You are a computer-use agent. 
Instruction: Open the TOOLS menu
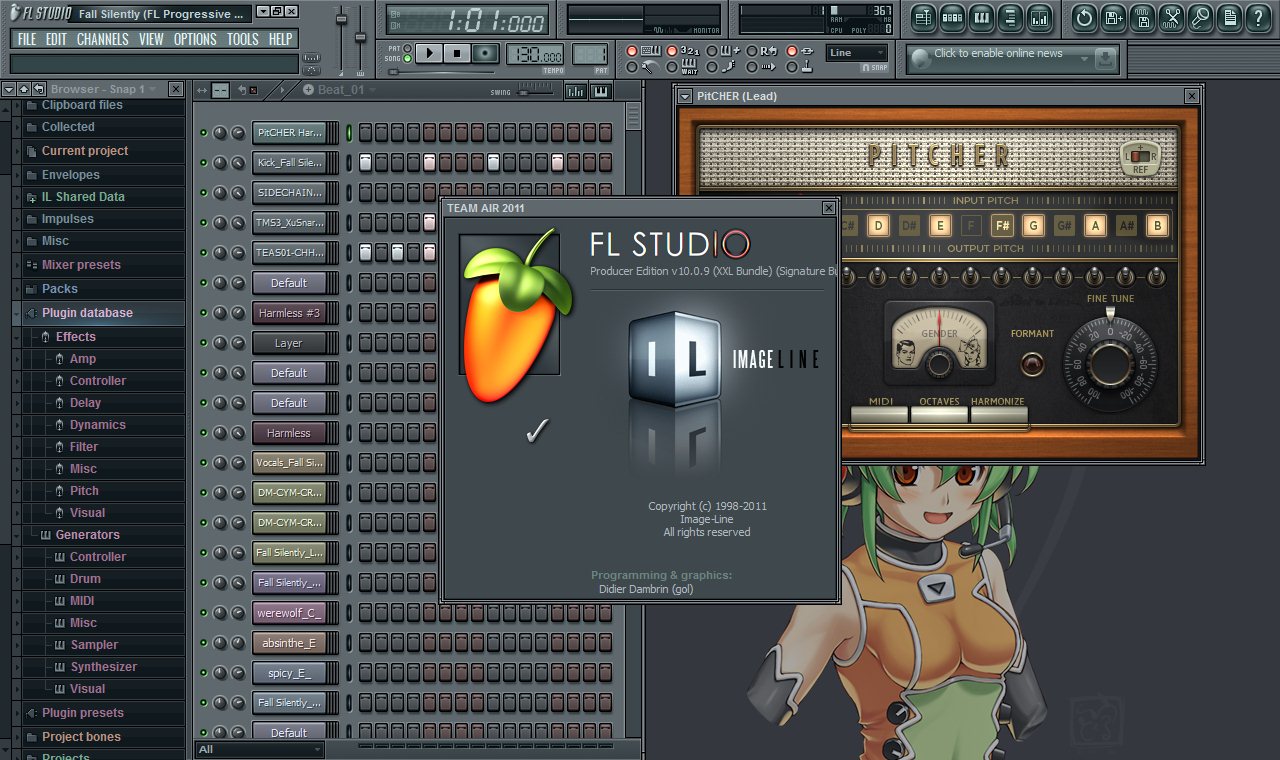pos(242,39)
